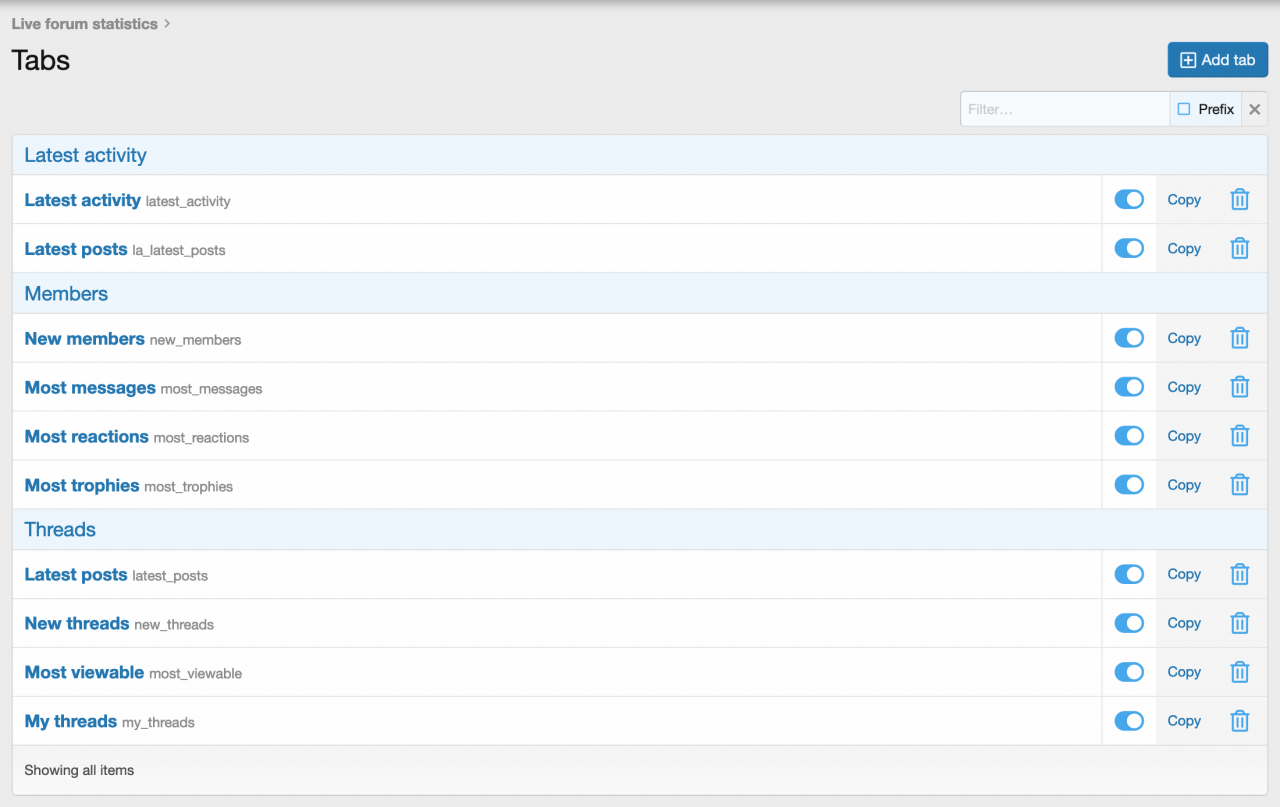Switch off the Most trophies toggle
The width and height of the screenshot is (1280, 807).
tap(1129, 485)
